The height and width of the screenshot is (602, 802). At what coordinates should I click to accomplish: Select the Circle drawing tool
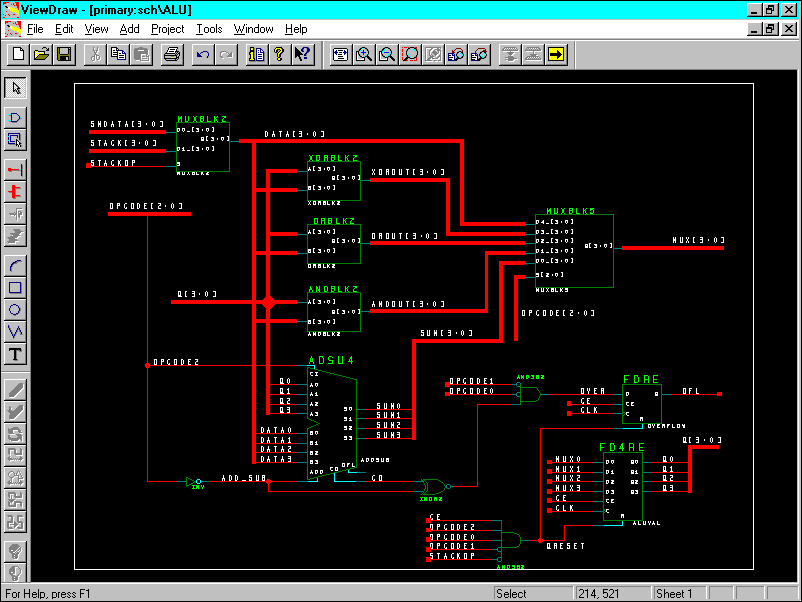[x=16, y=309]
